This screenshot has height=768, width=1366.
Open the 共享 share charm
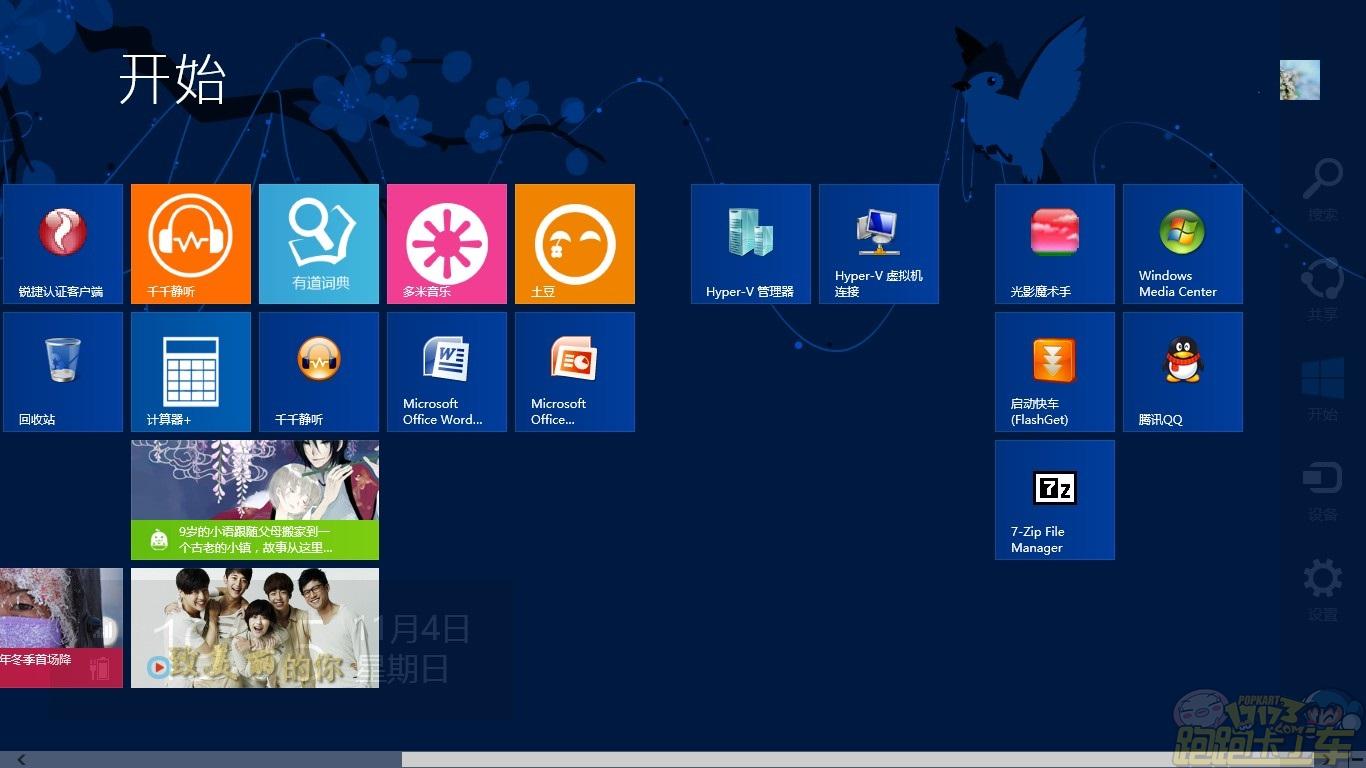pos(1322,290)
